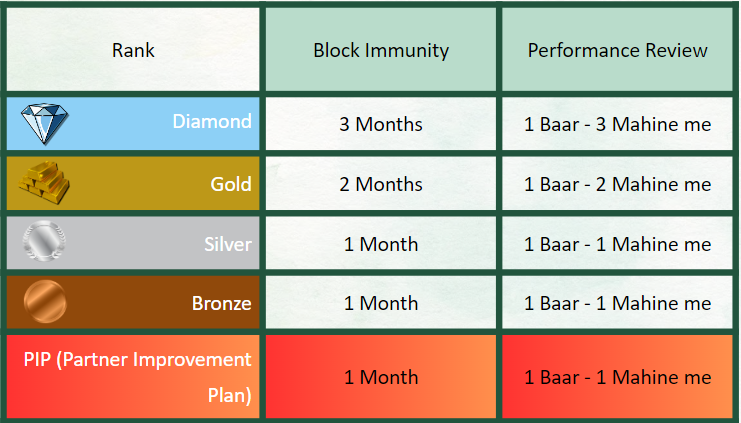Select Silver's 1 Month immunity cell
The width and height of the screenshot is (741, 423).
381,244
